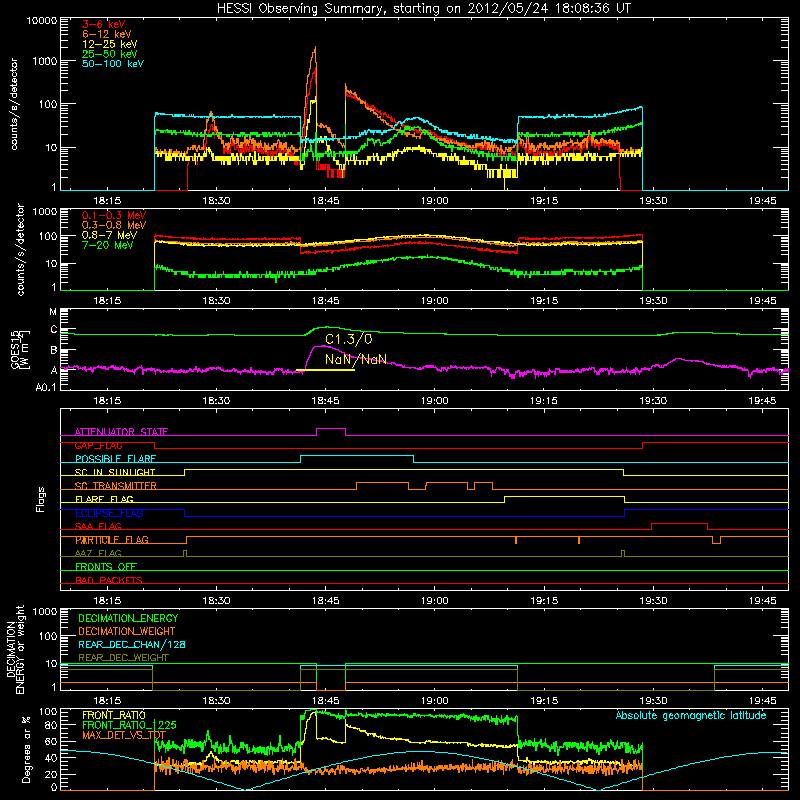This screenshot has height=800, width=800.
Task: Click the HESSI Observing Summary plot title
Action: tap(423, 8)
